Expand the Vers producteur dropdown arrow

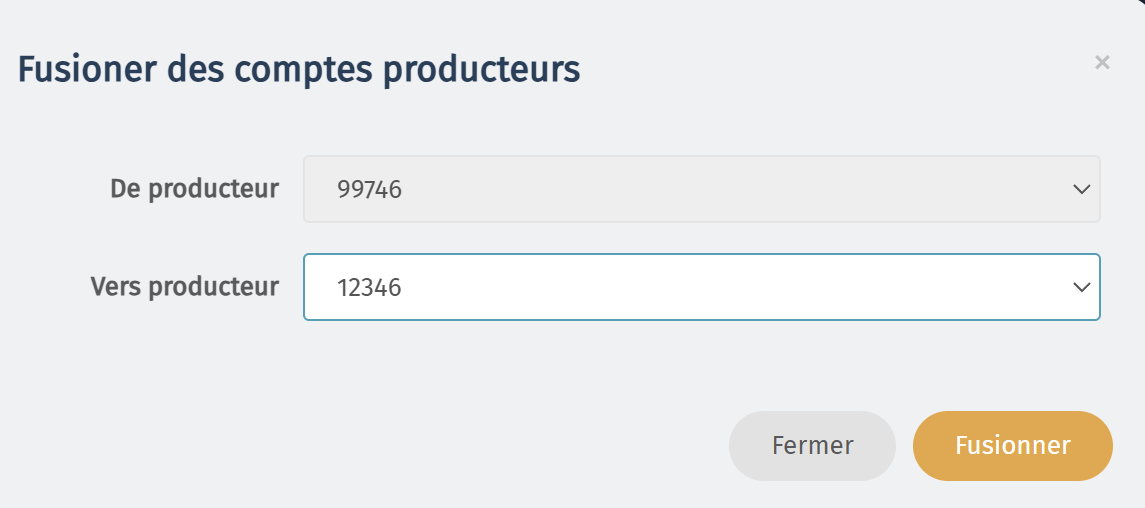coord(1081,288)
